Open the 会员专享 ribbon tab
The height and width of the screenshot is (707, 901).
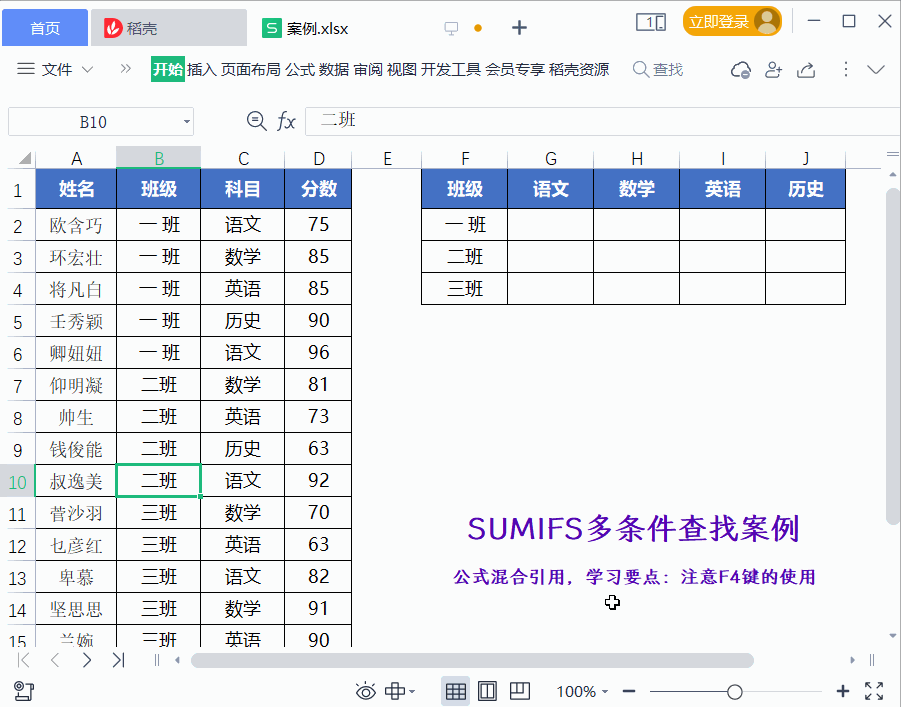click(515, 70)
